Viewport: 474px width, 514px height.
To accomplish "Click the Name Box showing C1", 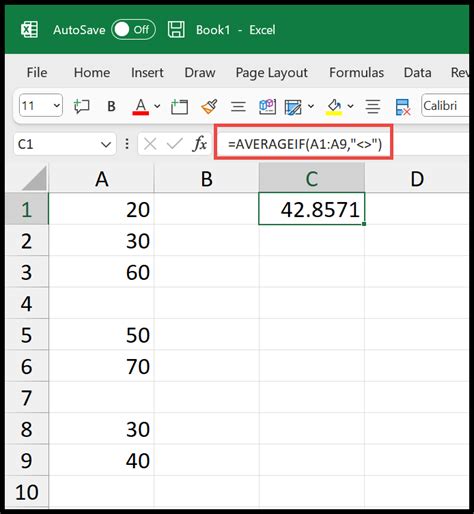I will pyautogui.click(x=65, y=144).
